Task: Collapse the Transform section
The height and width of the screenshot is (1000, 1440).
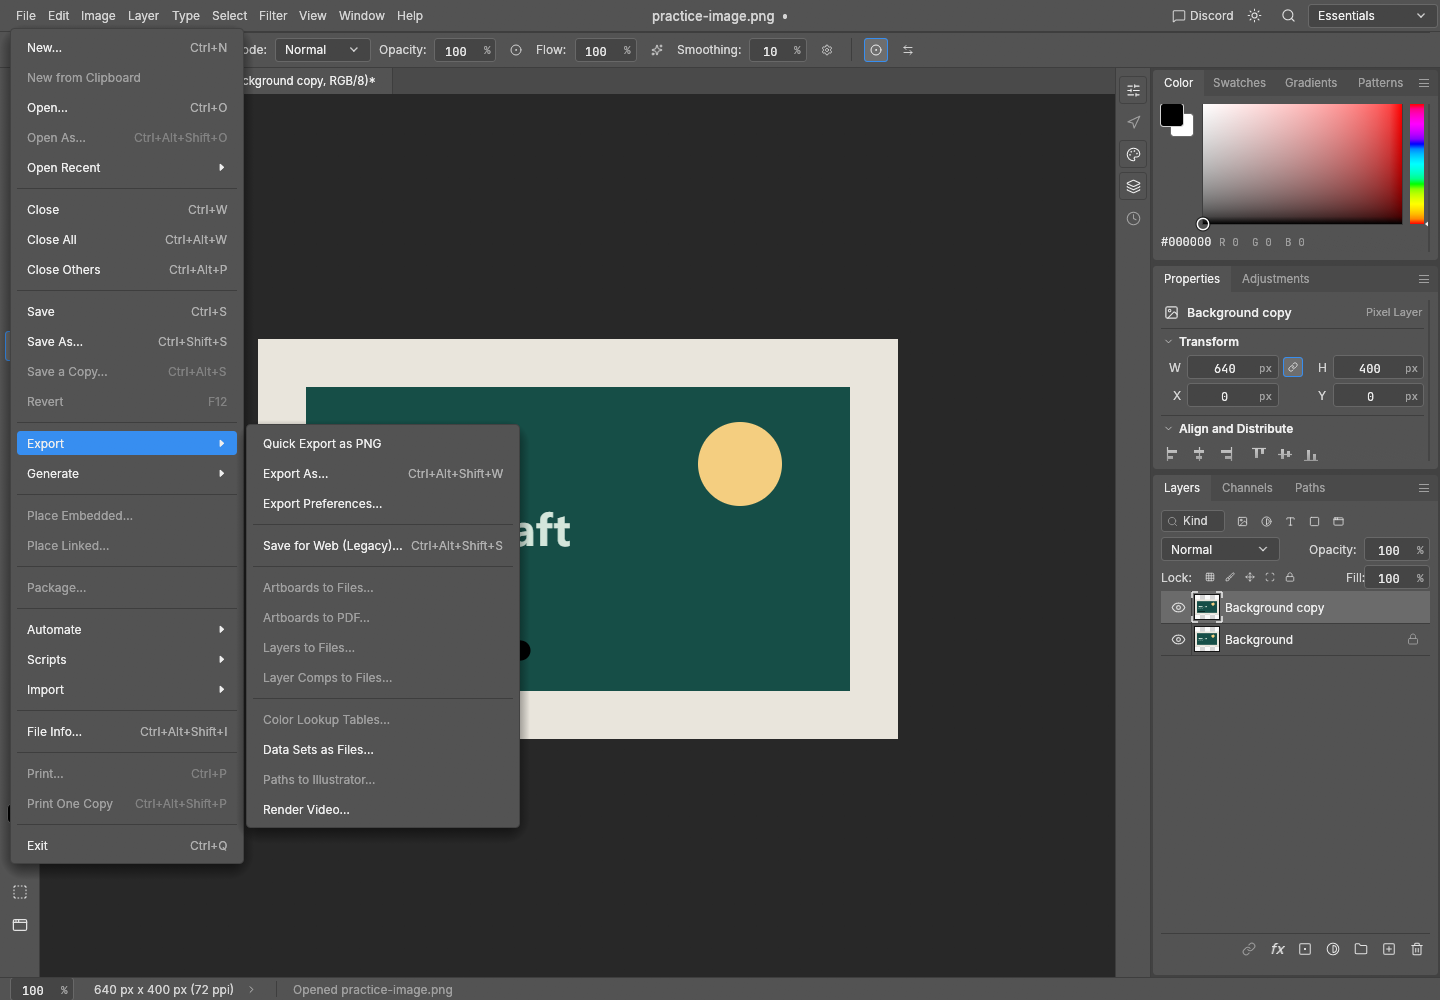Action: pyautogui.click(x=1168, y=341)
